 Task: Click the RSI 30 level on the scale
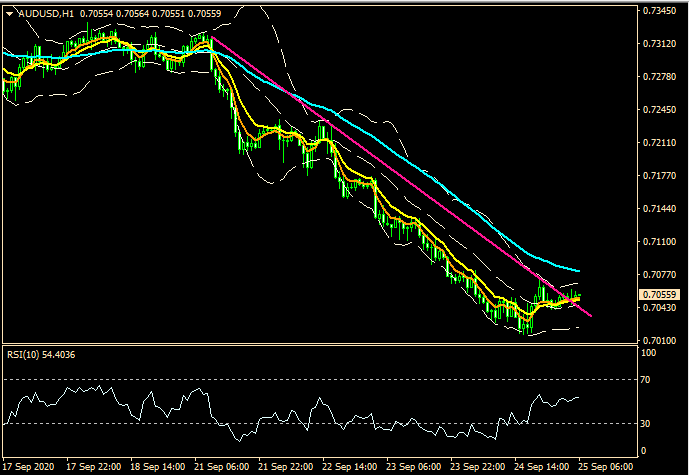(648, 424)
